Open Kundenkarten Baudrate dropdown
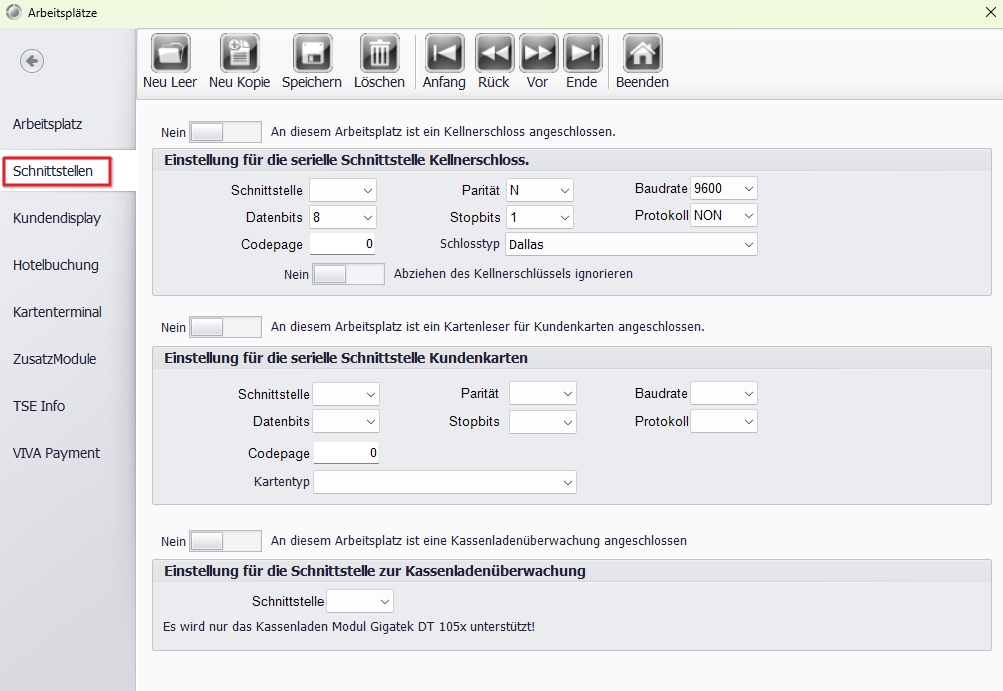 pos(723,393)
